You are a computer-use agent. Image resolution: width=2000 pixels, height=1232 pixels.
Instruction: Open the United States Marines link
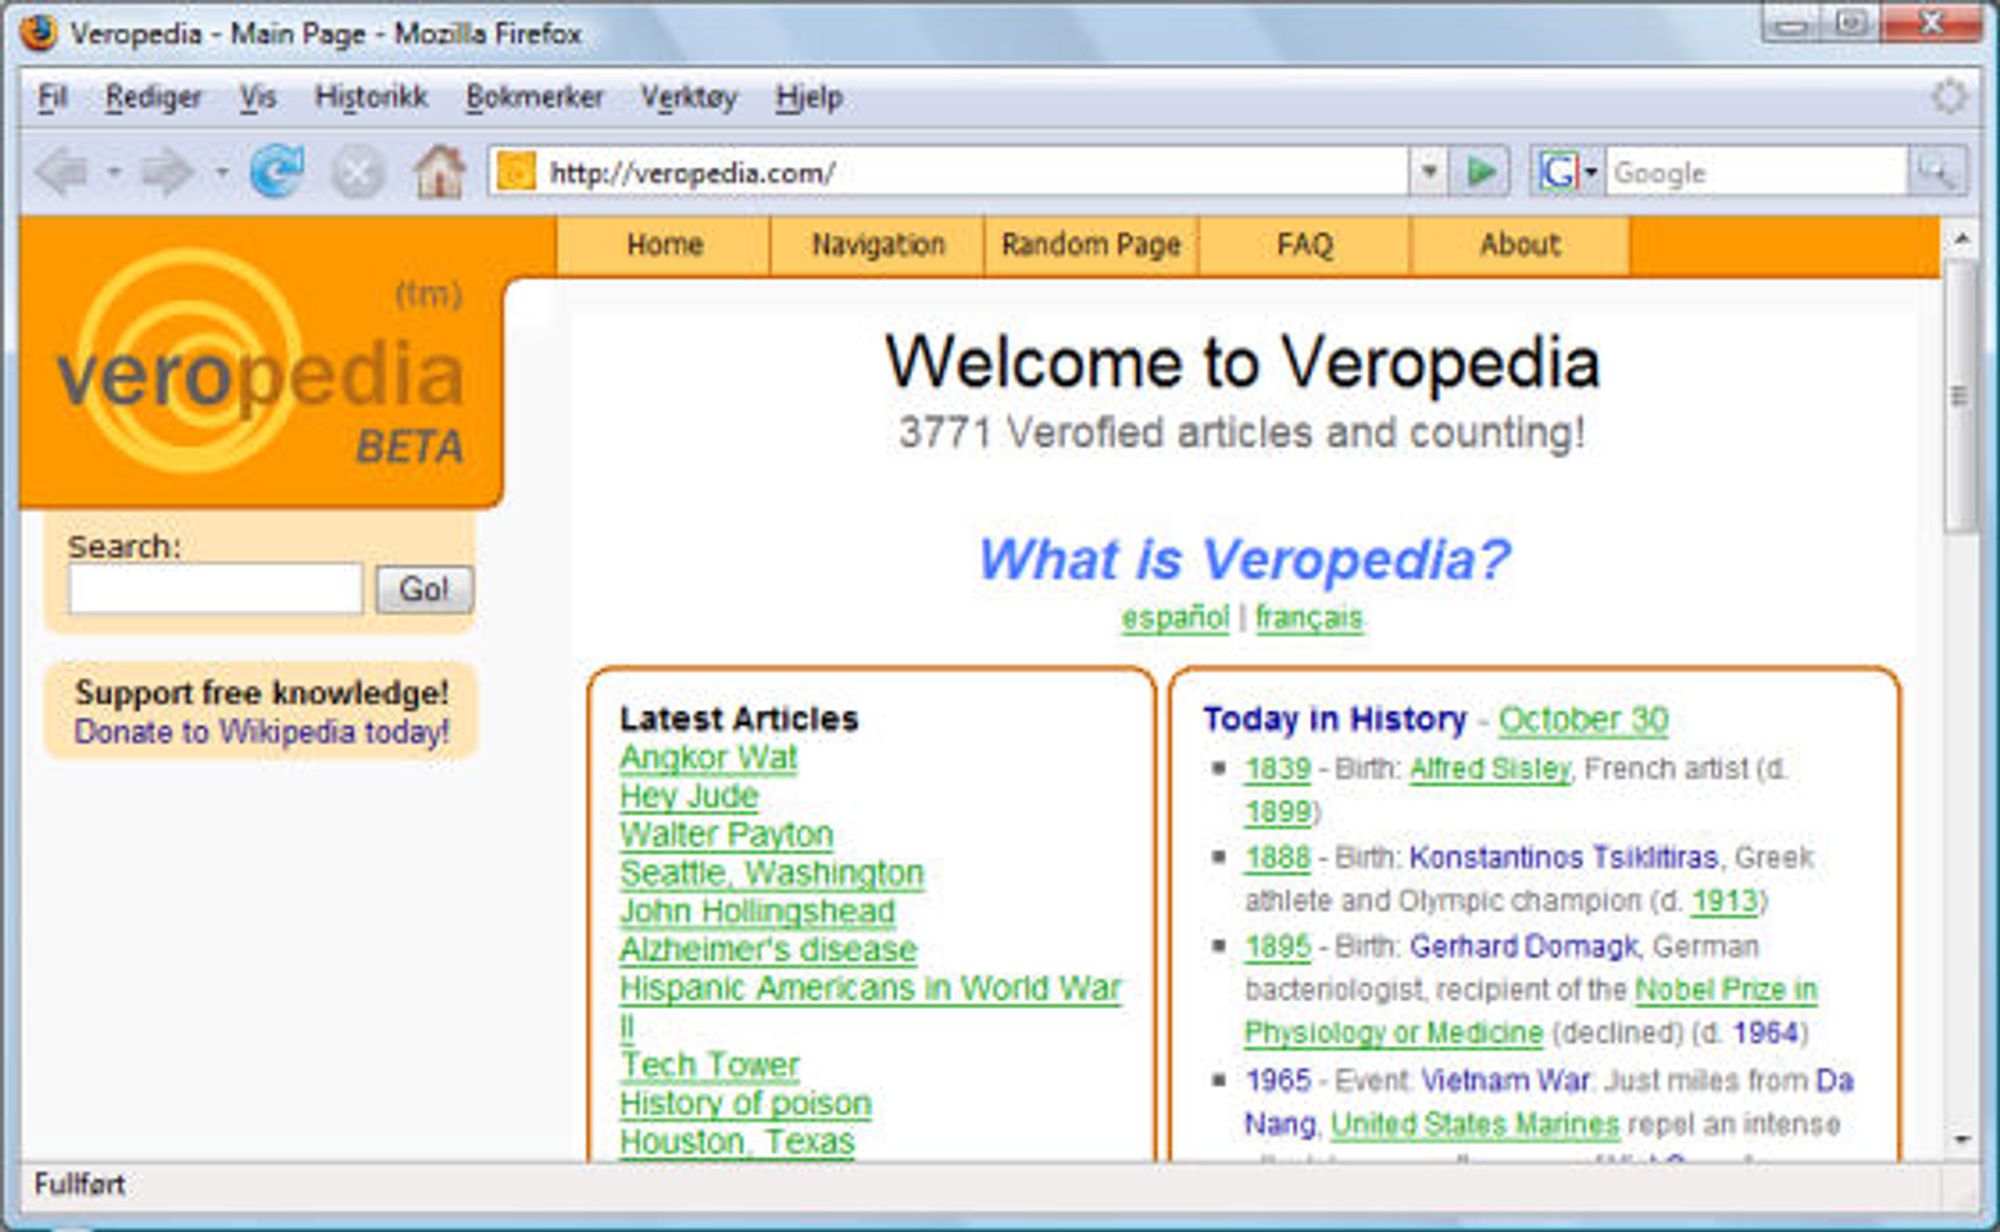[1474, 1125]
